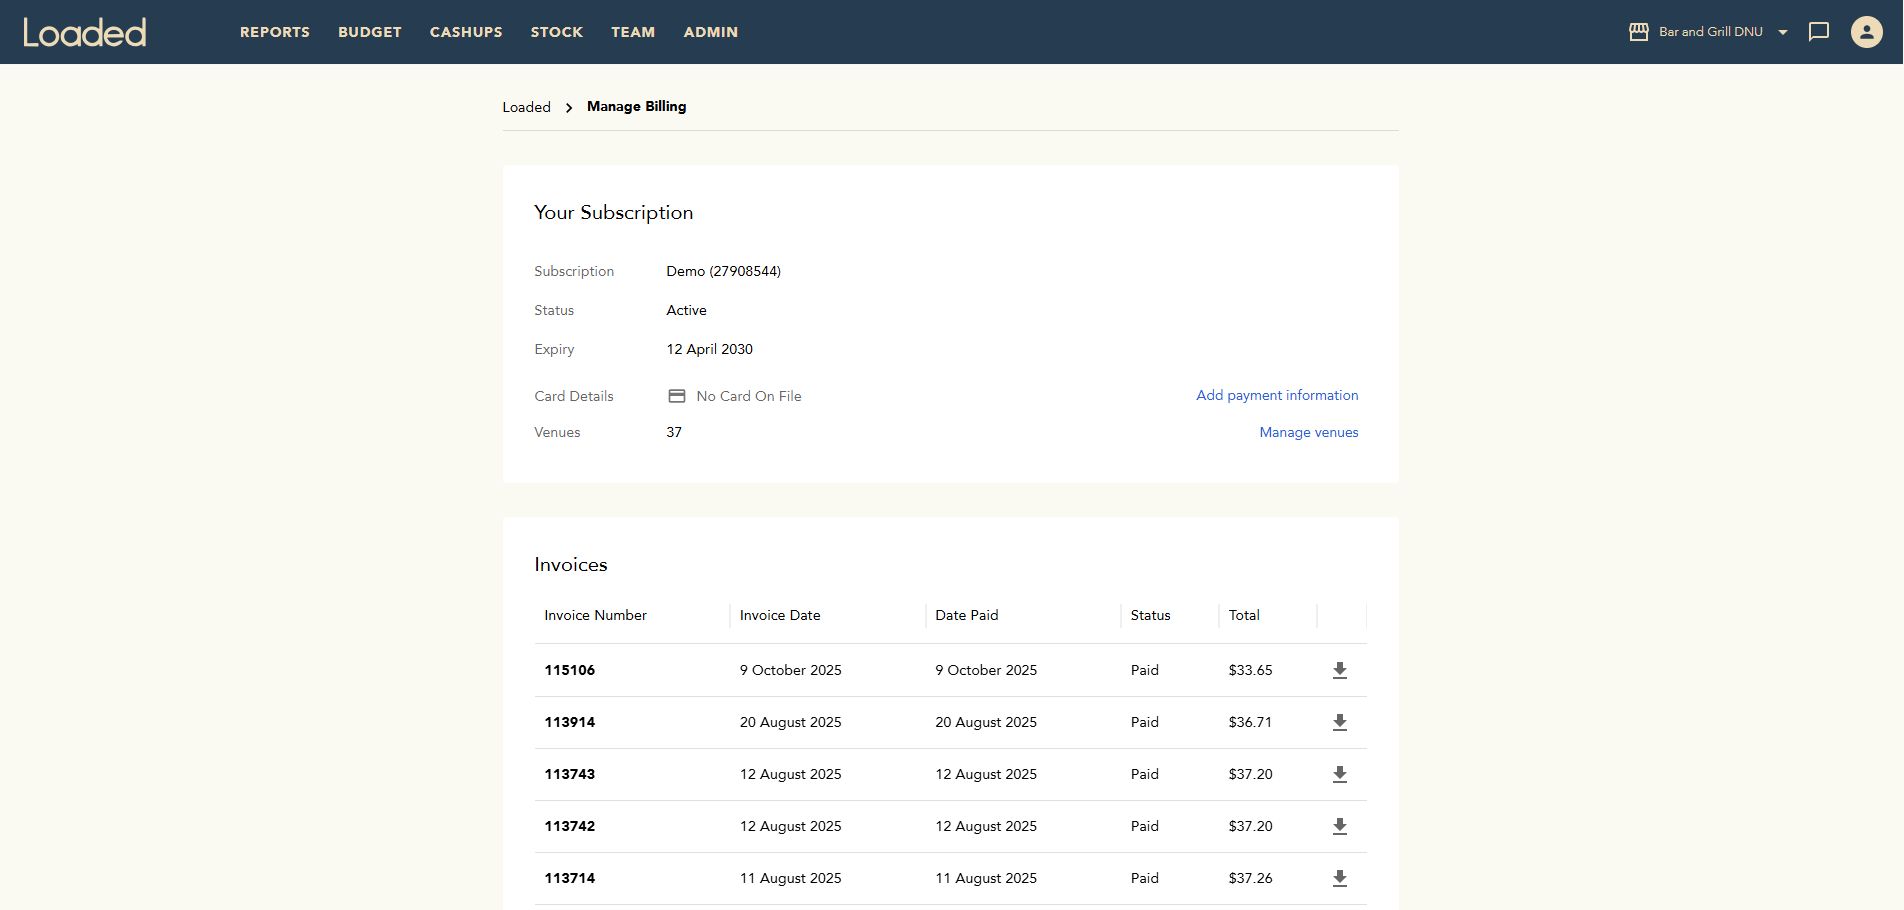This screenshot has width=1904, height=910.
Task: Click the Total column header
Action: coord(1244,615)
